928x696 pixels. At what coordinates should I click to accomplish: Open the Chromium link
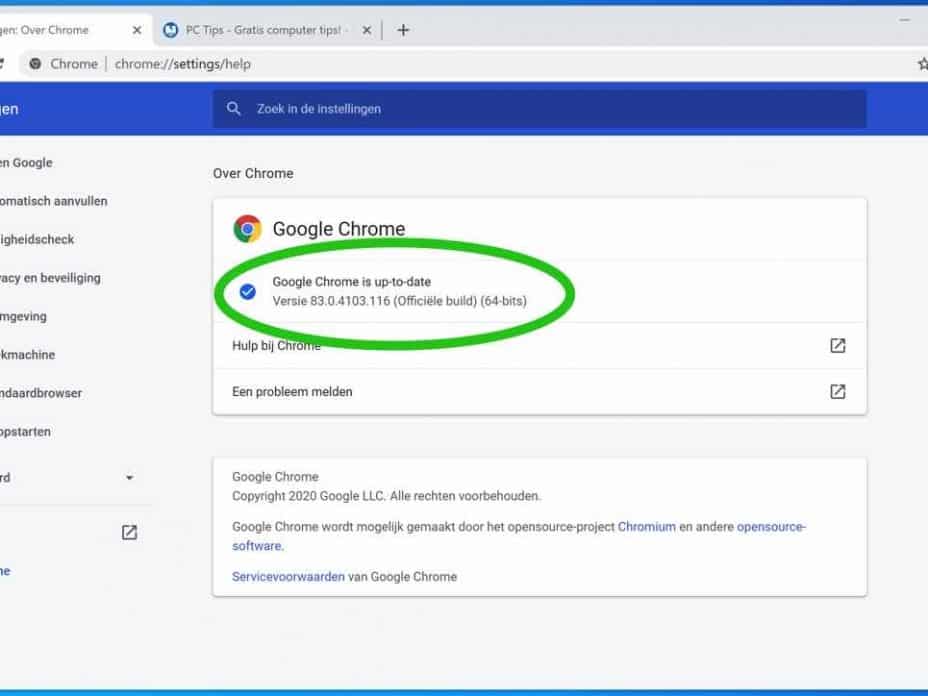point(646,526)
